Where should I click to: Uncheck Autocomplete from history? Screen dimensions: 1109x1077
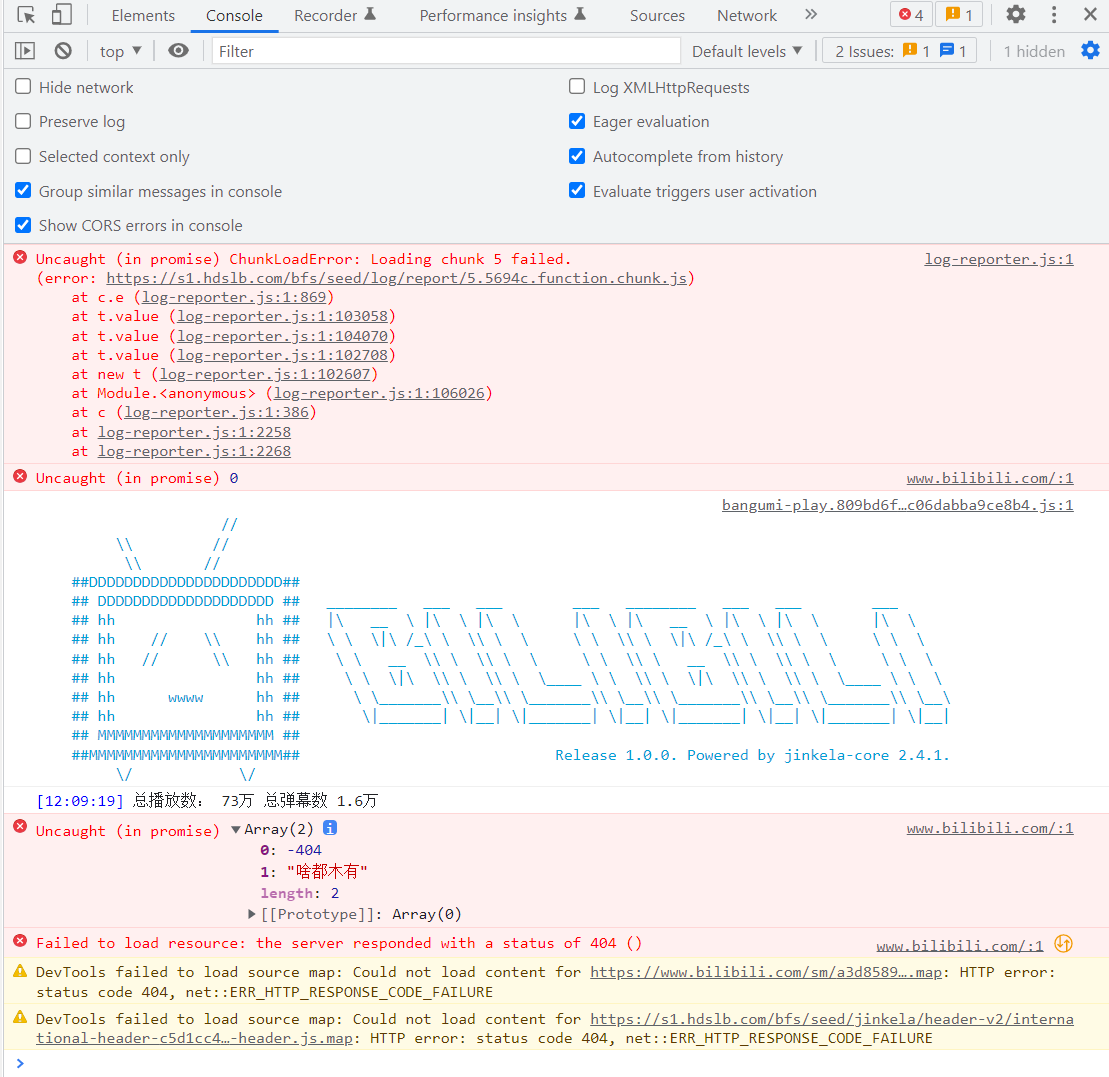click(x=577, y=156)
